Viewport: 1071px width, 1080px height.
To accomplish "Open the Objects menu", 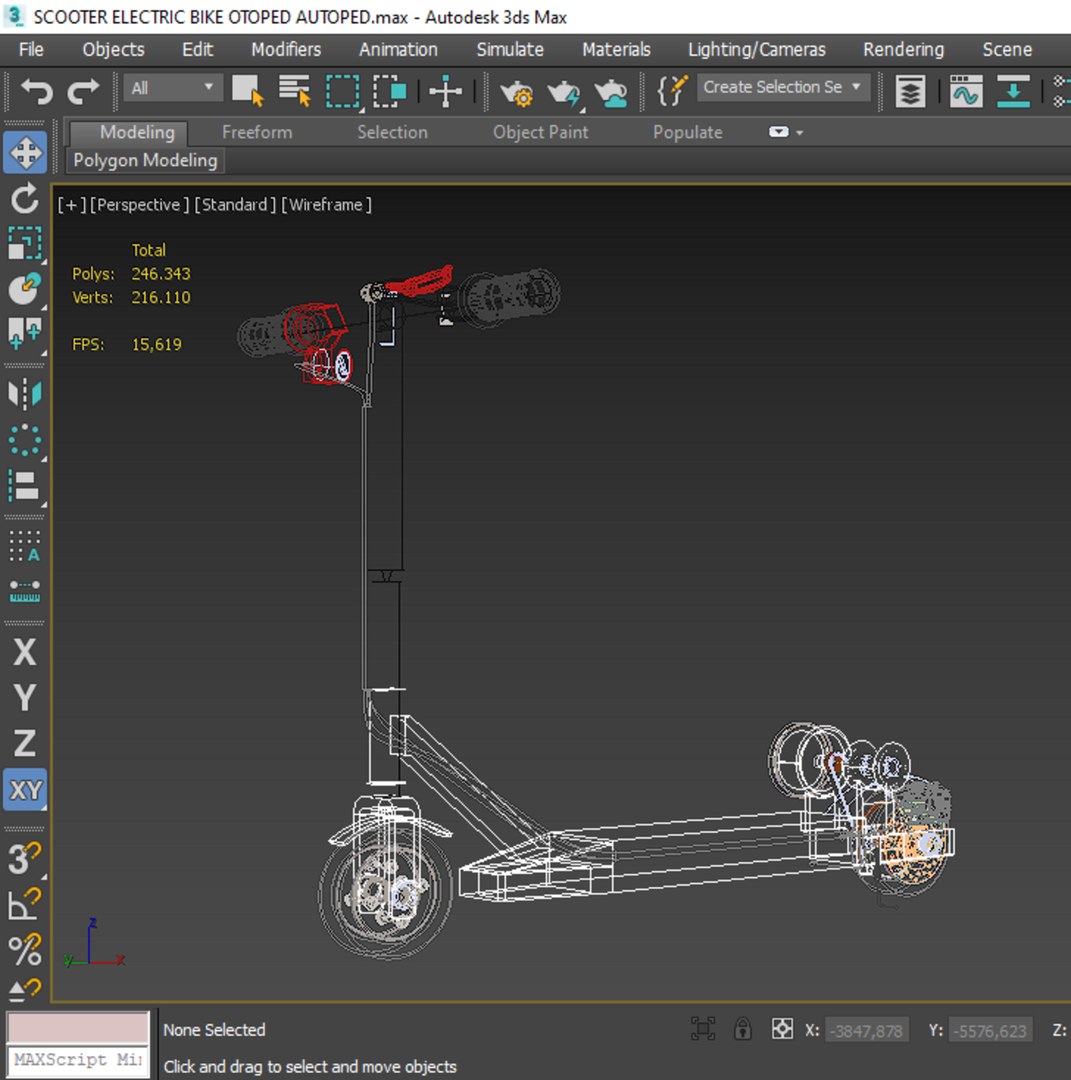I will point(114,50).
